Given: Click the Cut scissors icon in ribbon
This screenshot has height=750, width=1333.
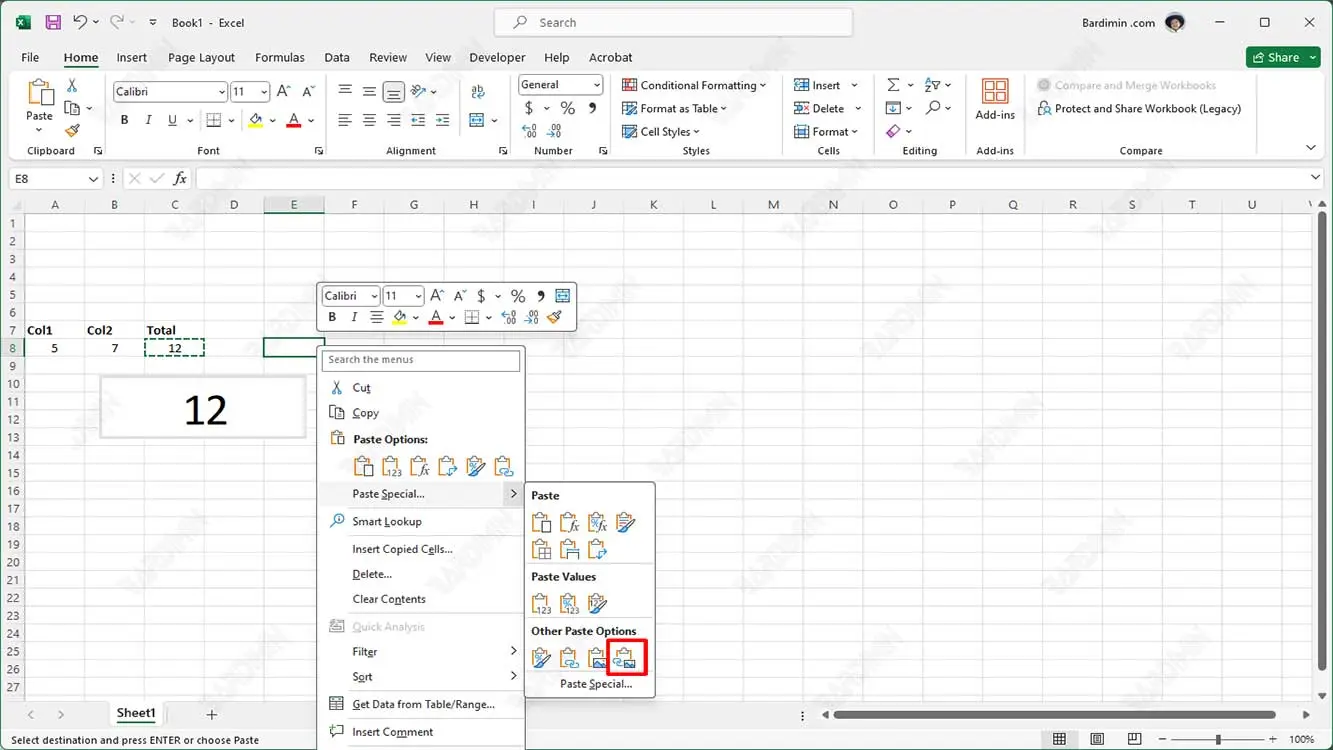Looking at the screenshot, I should (72, 86).
